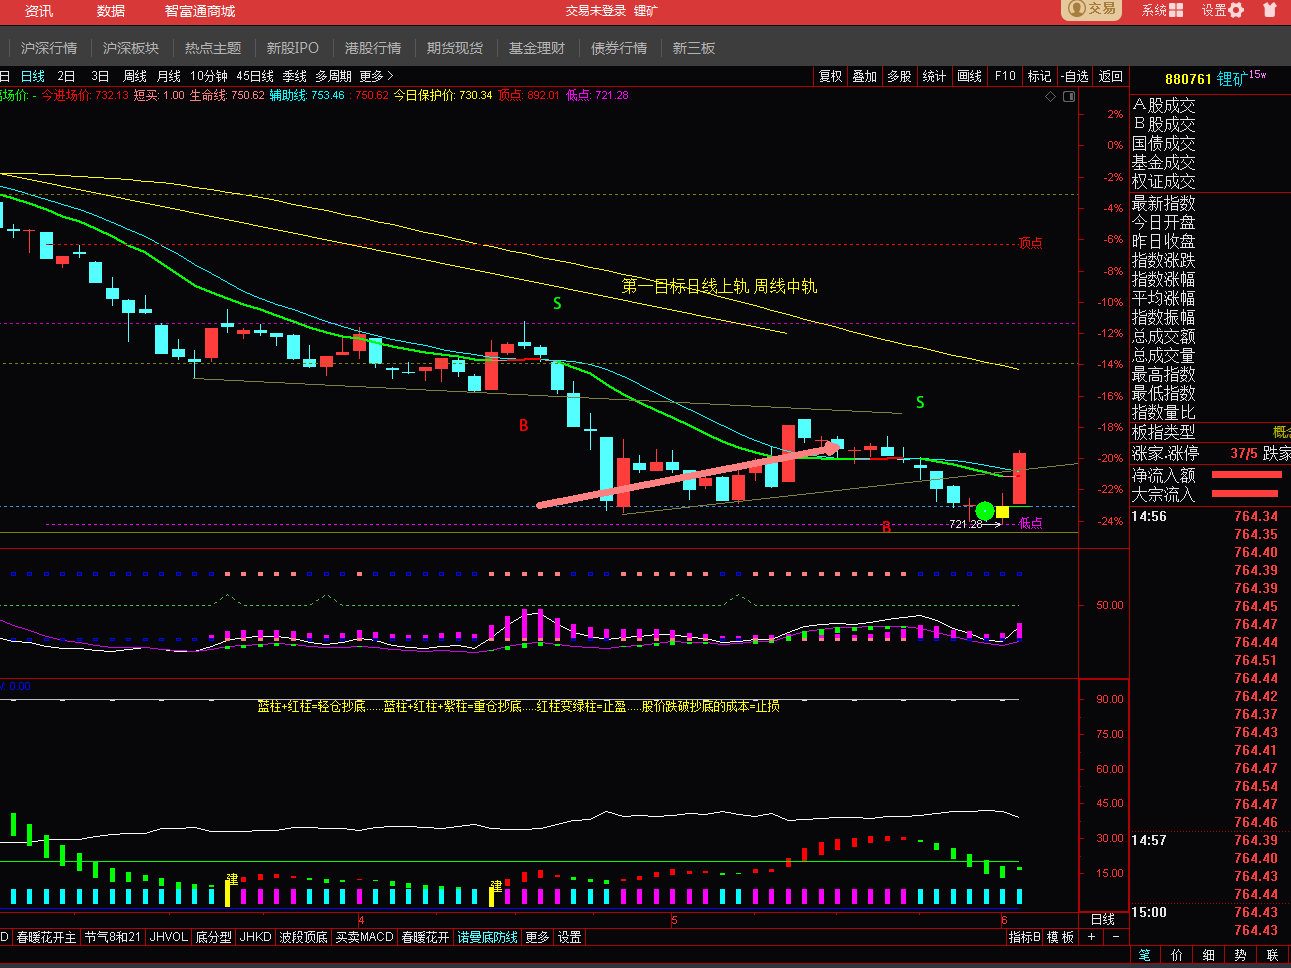
Task: Open settings gear icon
Action: (x=1236, y=10)
